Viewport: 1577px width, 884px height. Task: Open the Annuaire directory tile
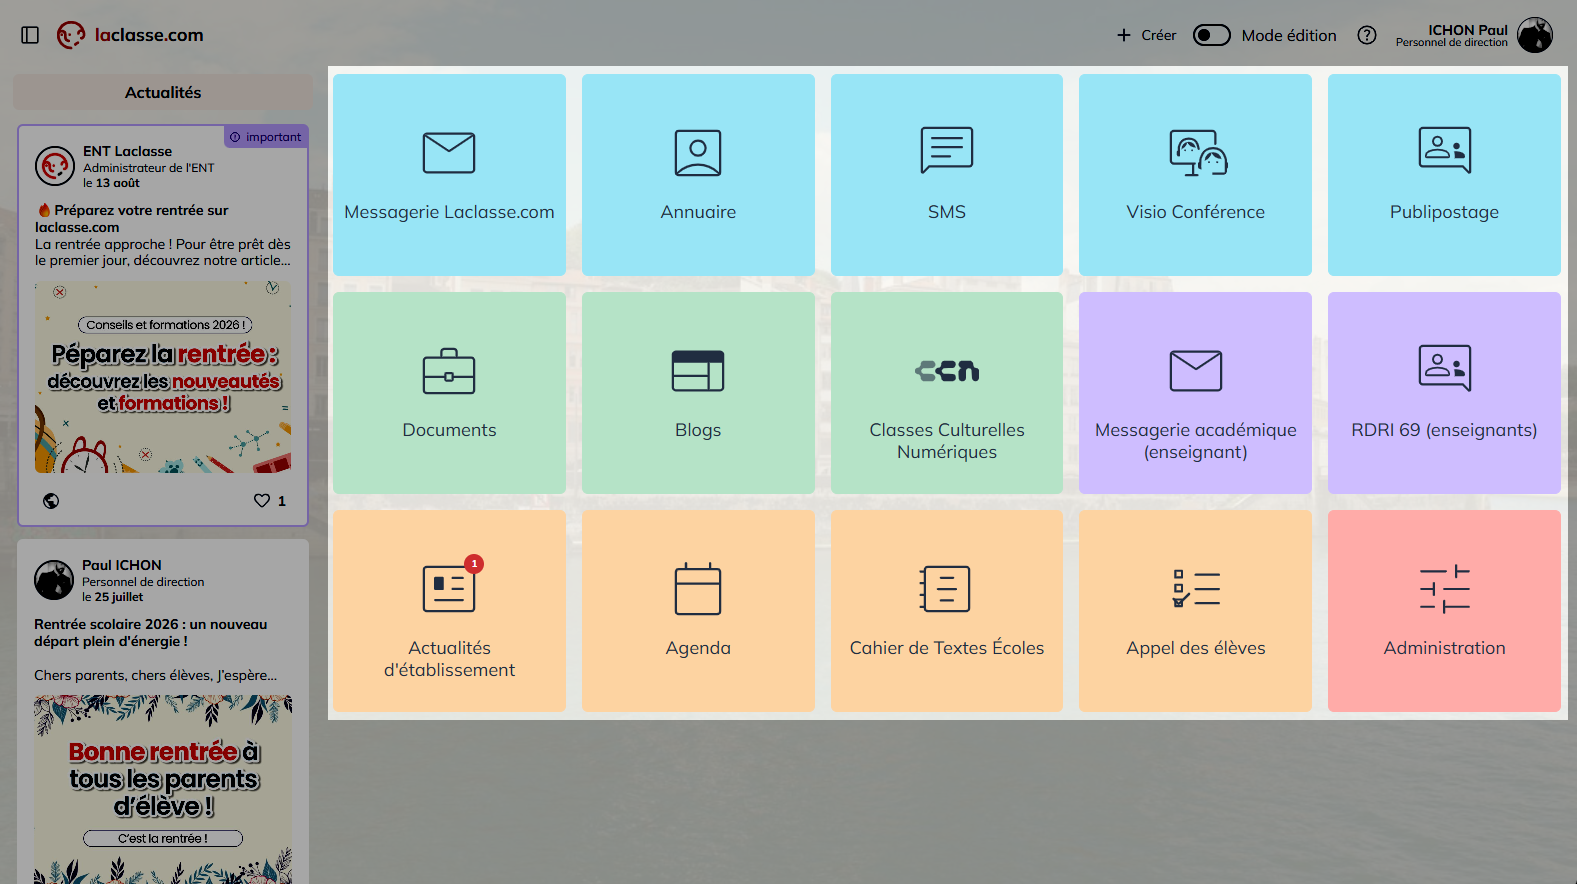click(x=698, y=175)
